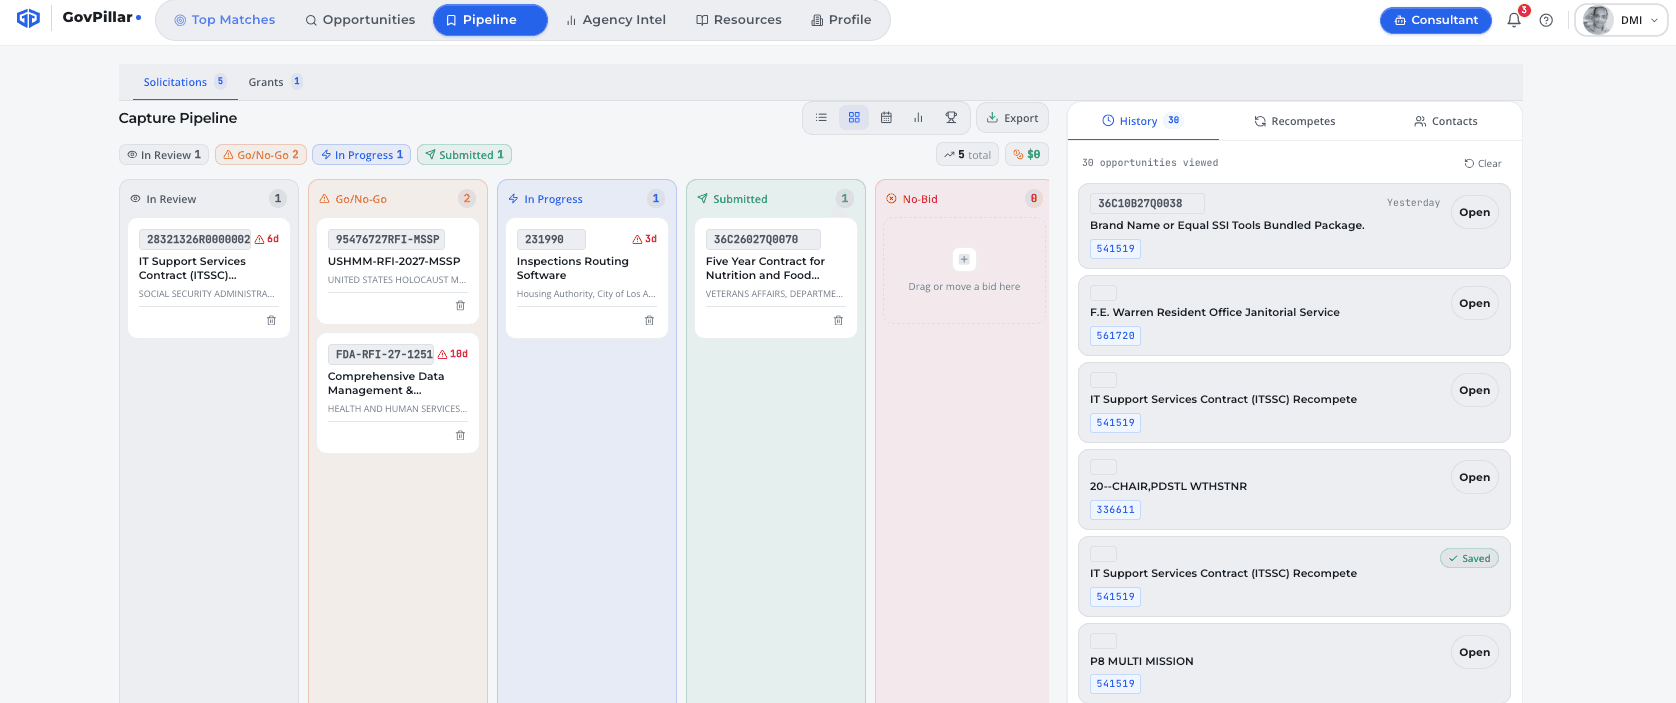Click the 3d deadline warning icon
The height and width of the screenshot is (703, 1676).
(638, 240)
